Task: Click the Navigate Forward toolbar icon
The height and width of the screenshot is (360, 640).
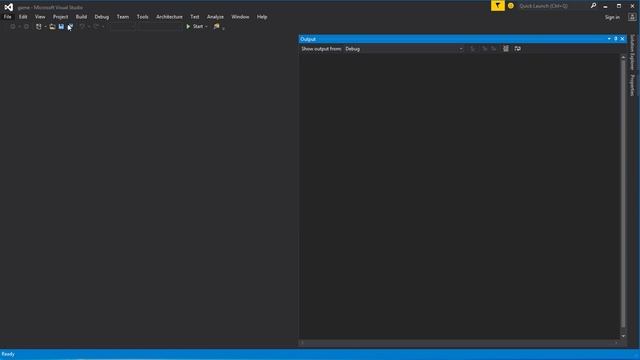Action: tap(26, 27)
